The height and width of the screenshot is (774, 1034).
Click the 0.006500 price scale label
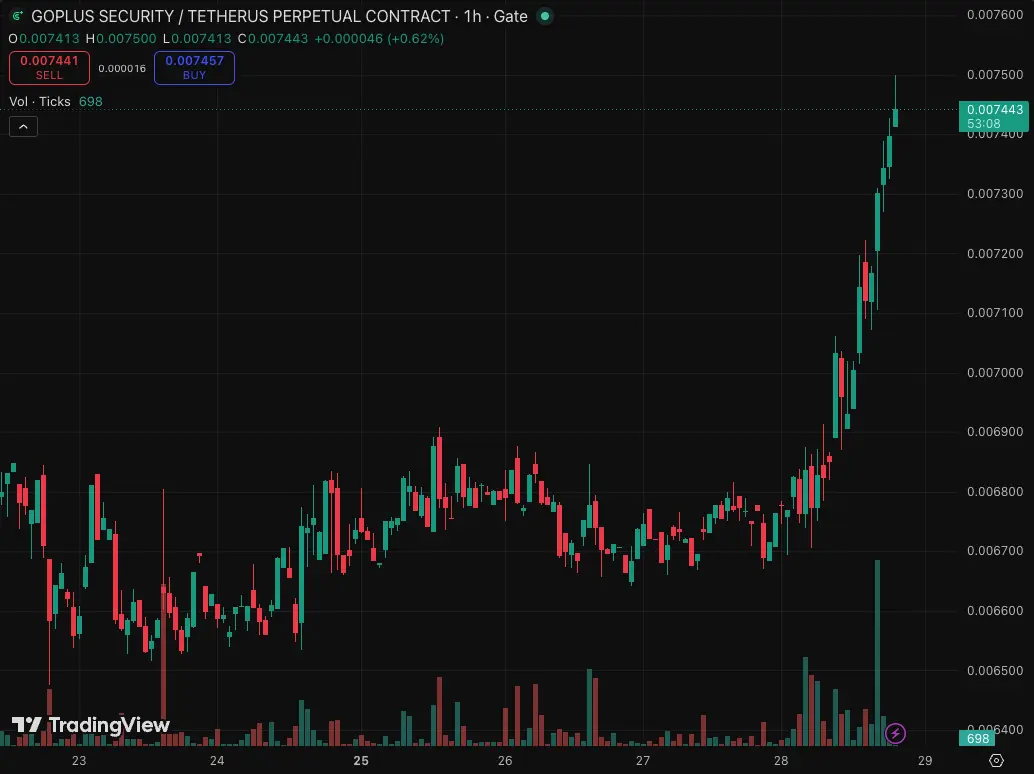(x=995, y=670)
